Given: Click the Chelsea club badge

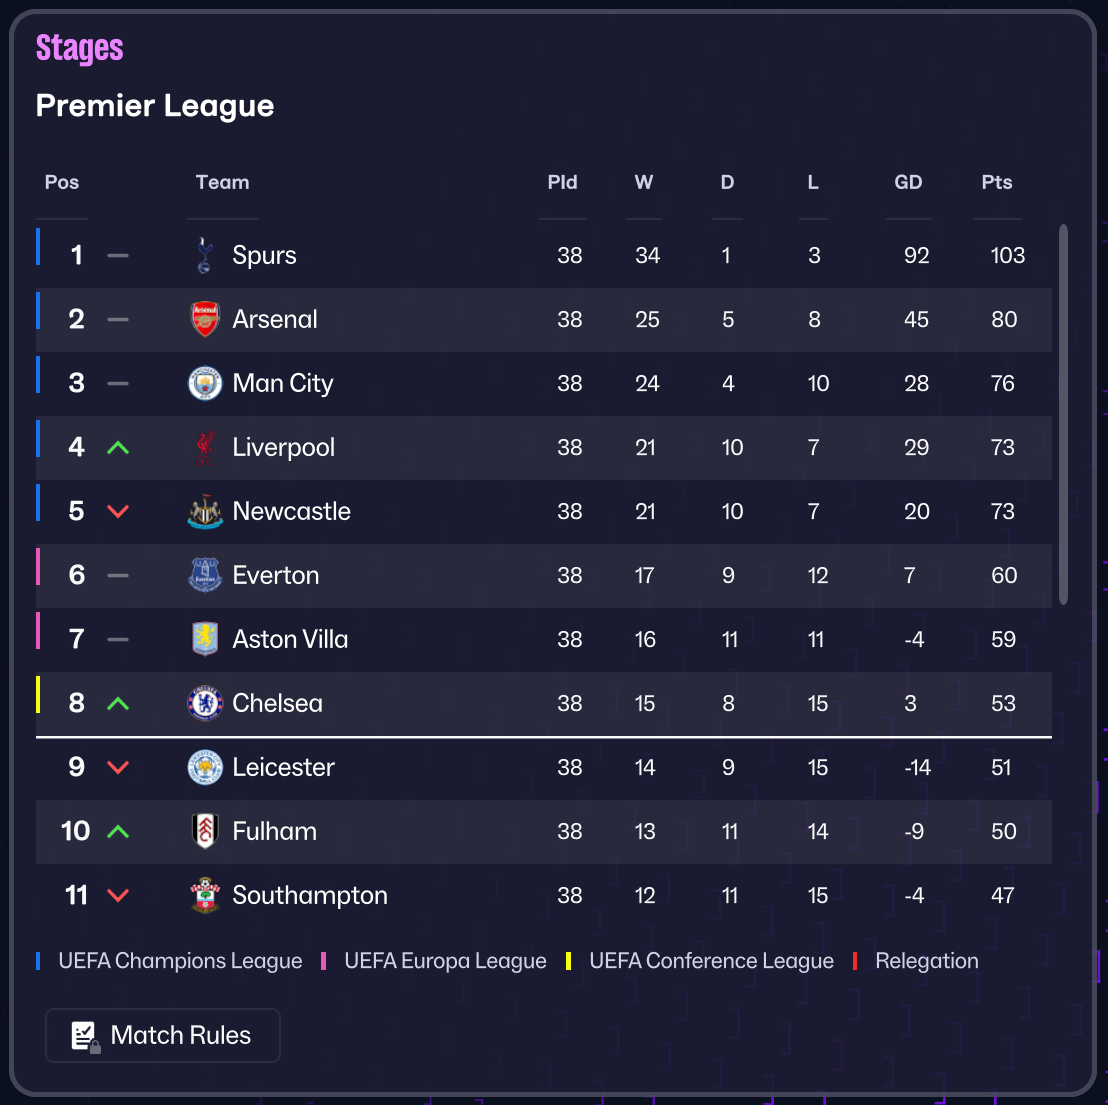Looking at the screenshot, I should click(x=205, y=703).
